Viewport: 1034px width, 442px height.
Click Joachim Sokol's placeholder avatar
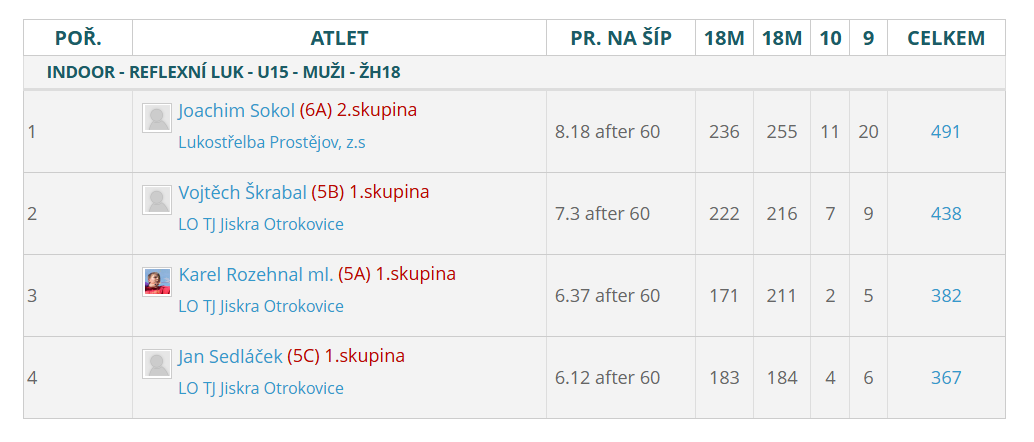pos(157,118)
